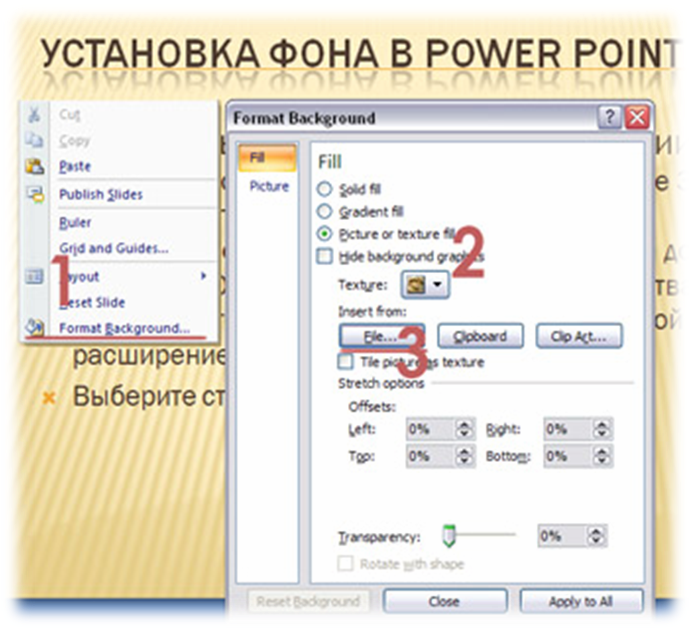The width and height of the screenshot is (690, 629).
Task: Click the Reset Background button
Action: coord(308,601)
